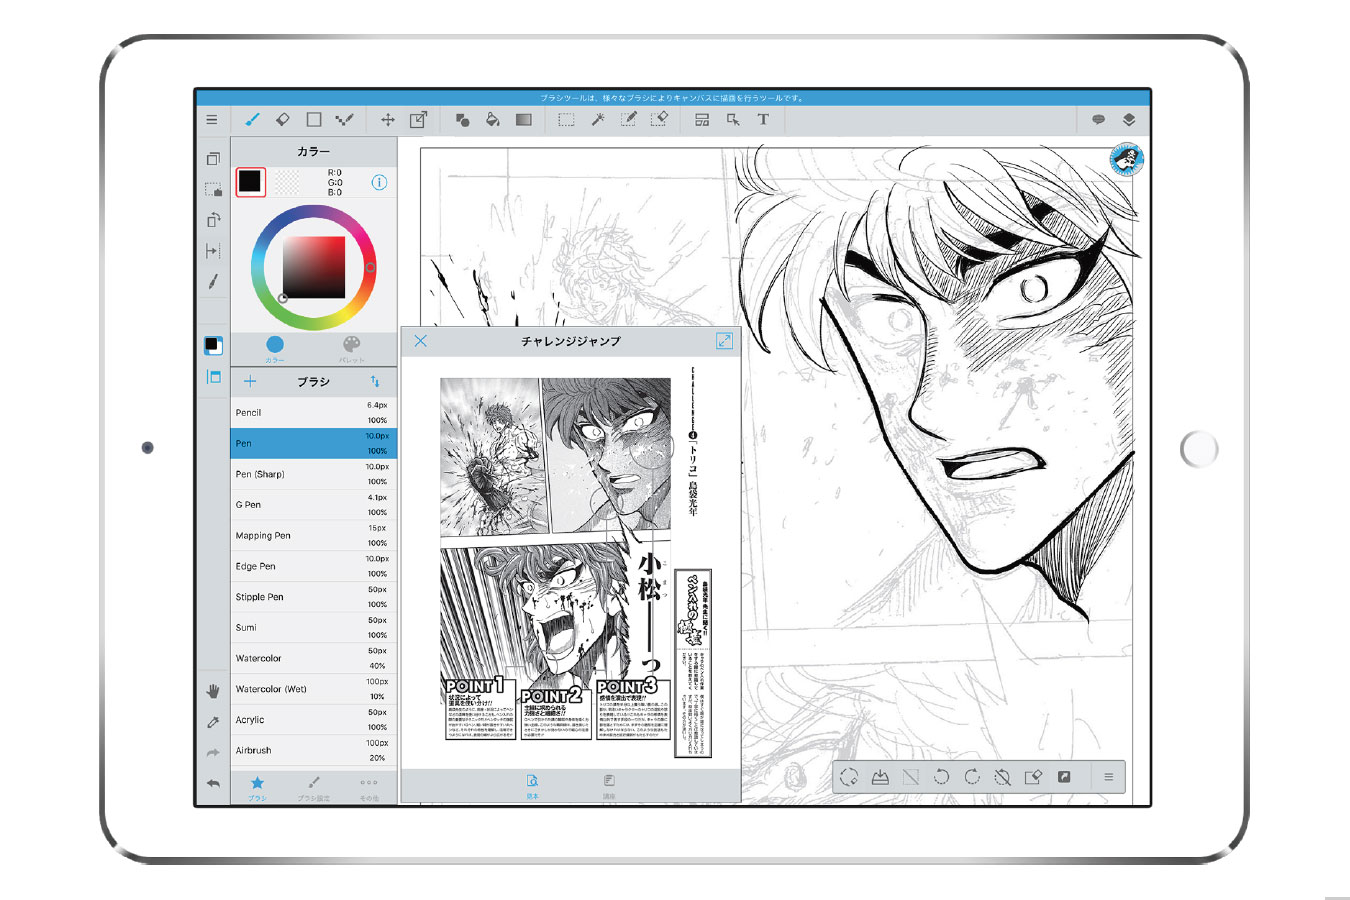Click the hue ring handle
Image resolution: width=1350 pixels, height=900 pixels.
(370, 267)
